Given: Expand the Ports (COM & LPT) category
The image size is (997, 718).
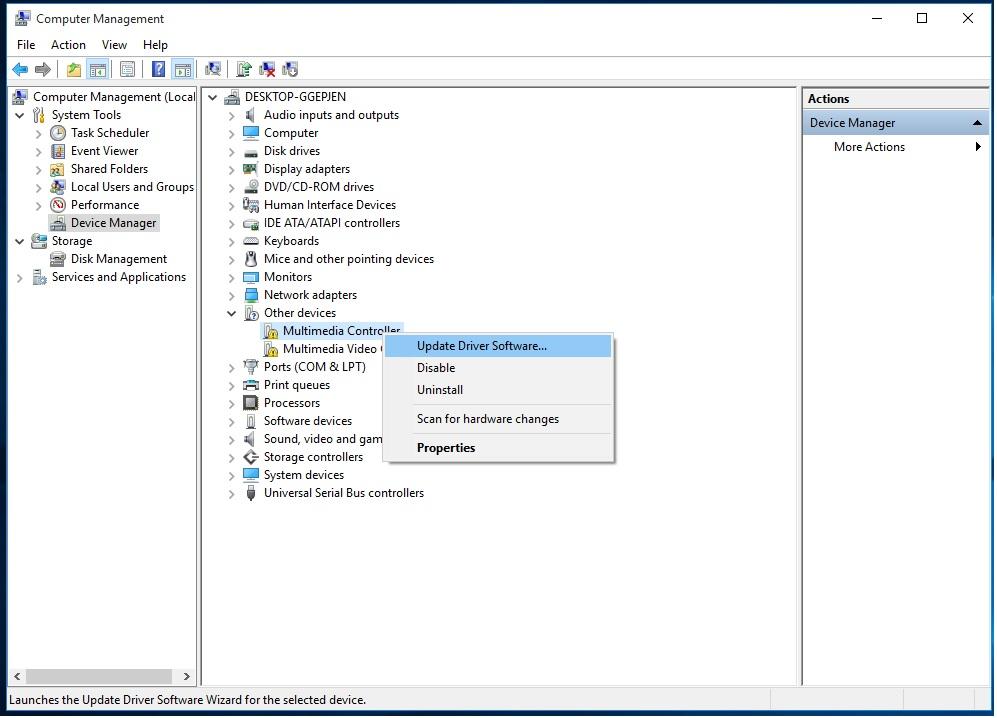Looking at the screenshot, I should click(x=231, y=368).
